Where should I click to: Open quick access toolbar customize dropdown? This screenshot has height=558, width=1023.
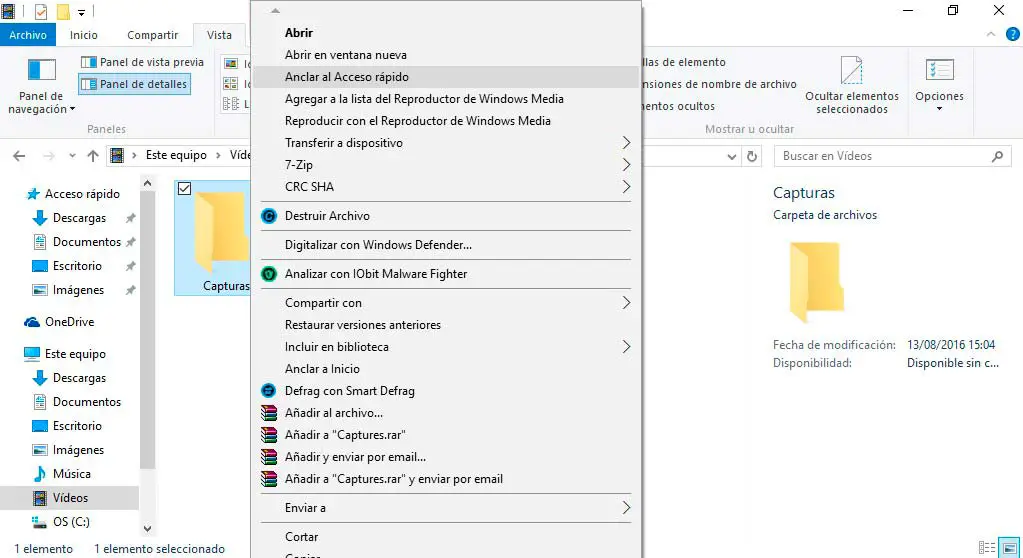pyautogui.click(x=82, y=12)
